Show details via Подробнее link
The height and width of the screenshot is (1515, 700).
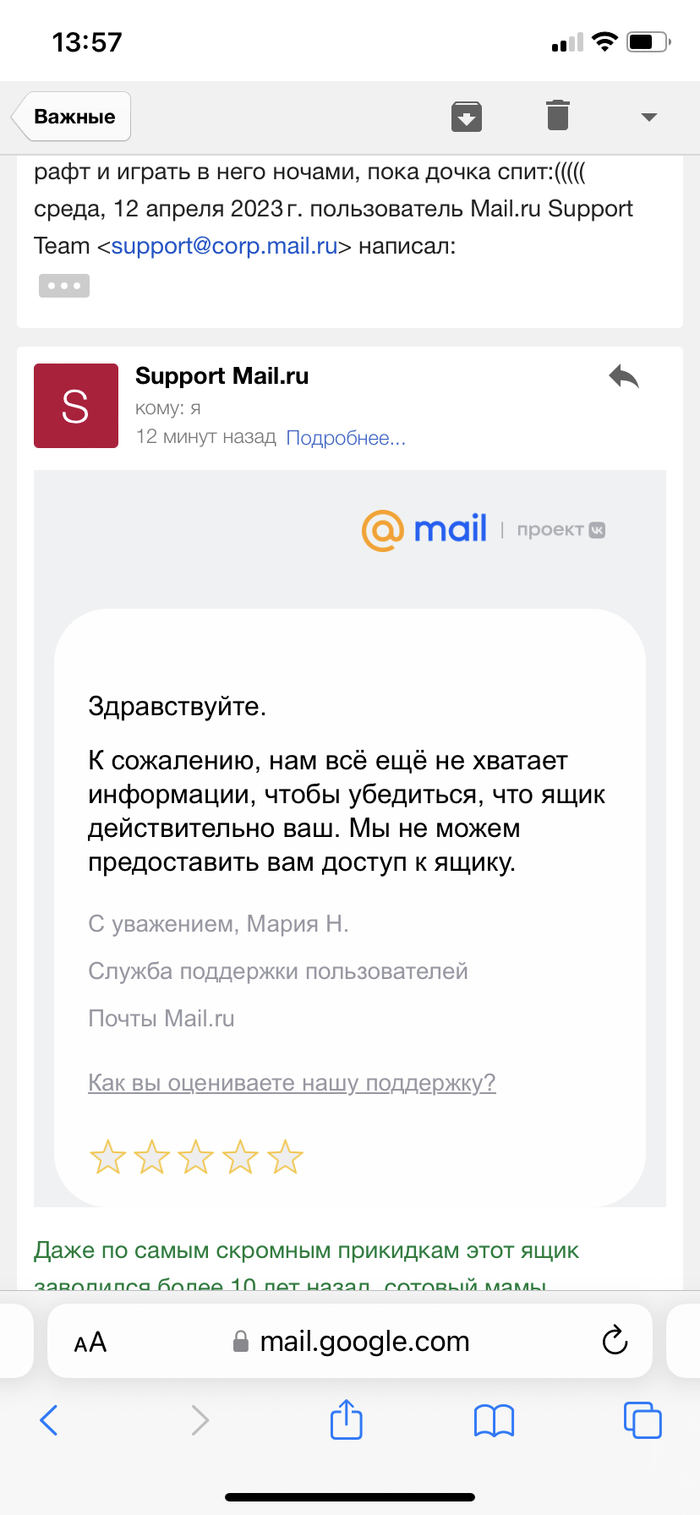coord(346,437)
